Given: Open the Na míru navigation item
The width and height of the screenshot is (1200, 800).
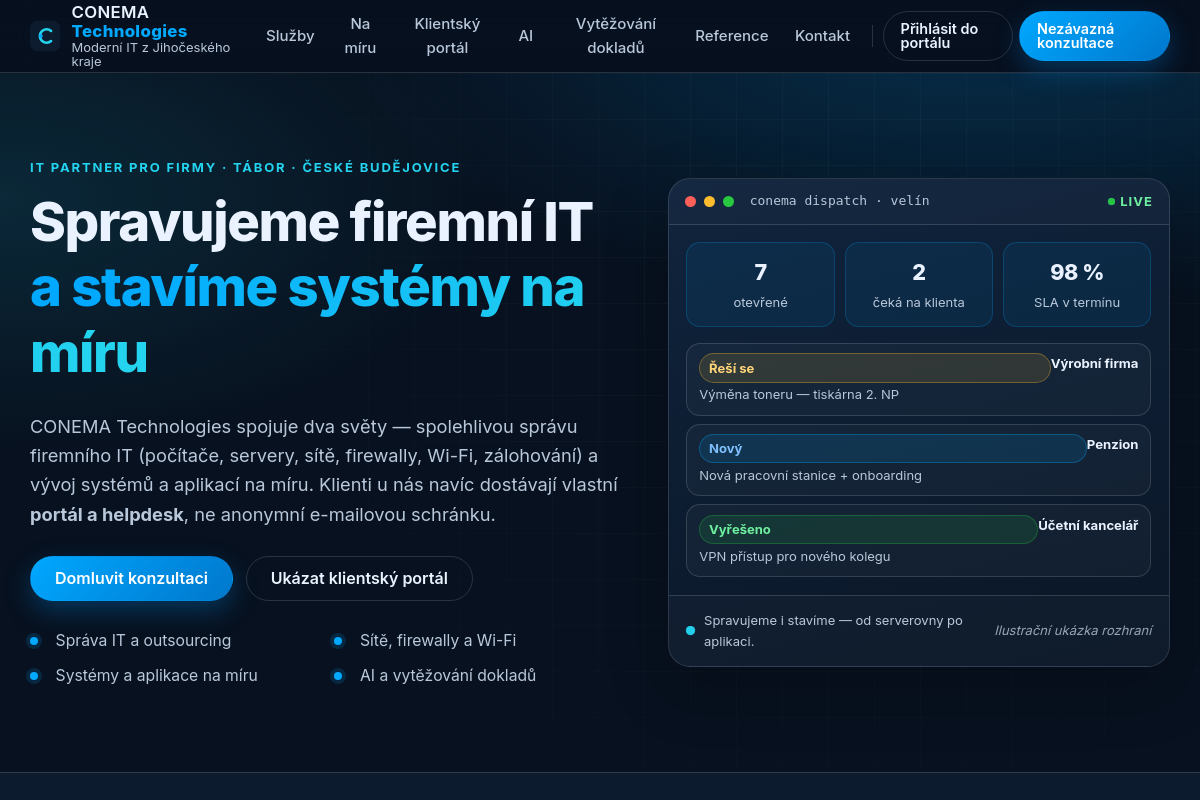Looking at the screenshot, I should click(360, 36).
